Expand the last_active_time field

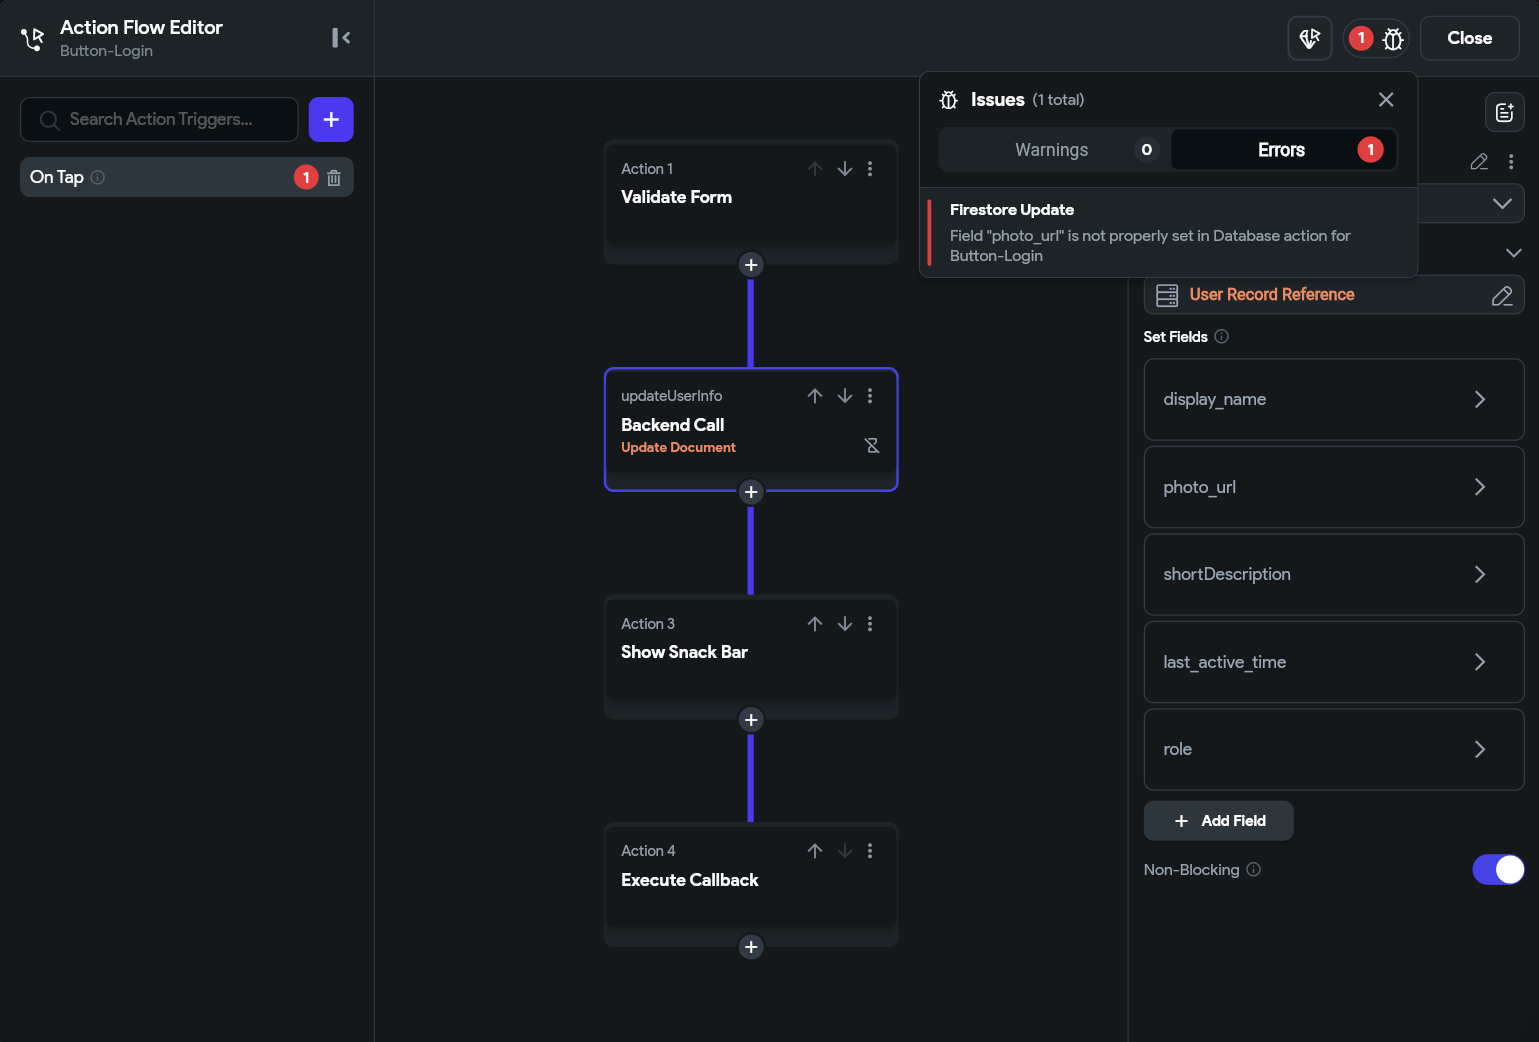click(1334, 662)
